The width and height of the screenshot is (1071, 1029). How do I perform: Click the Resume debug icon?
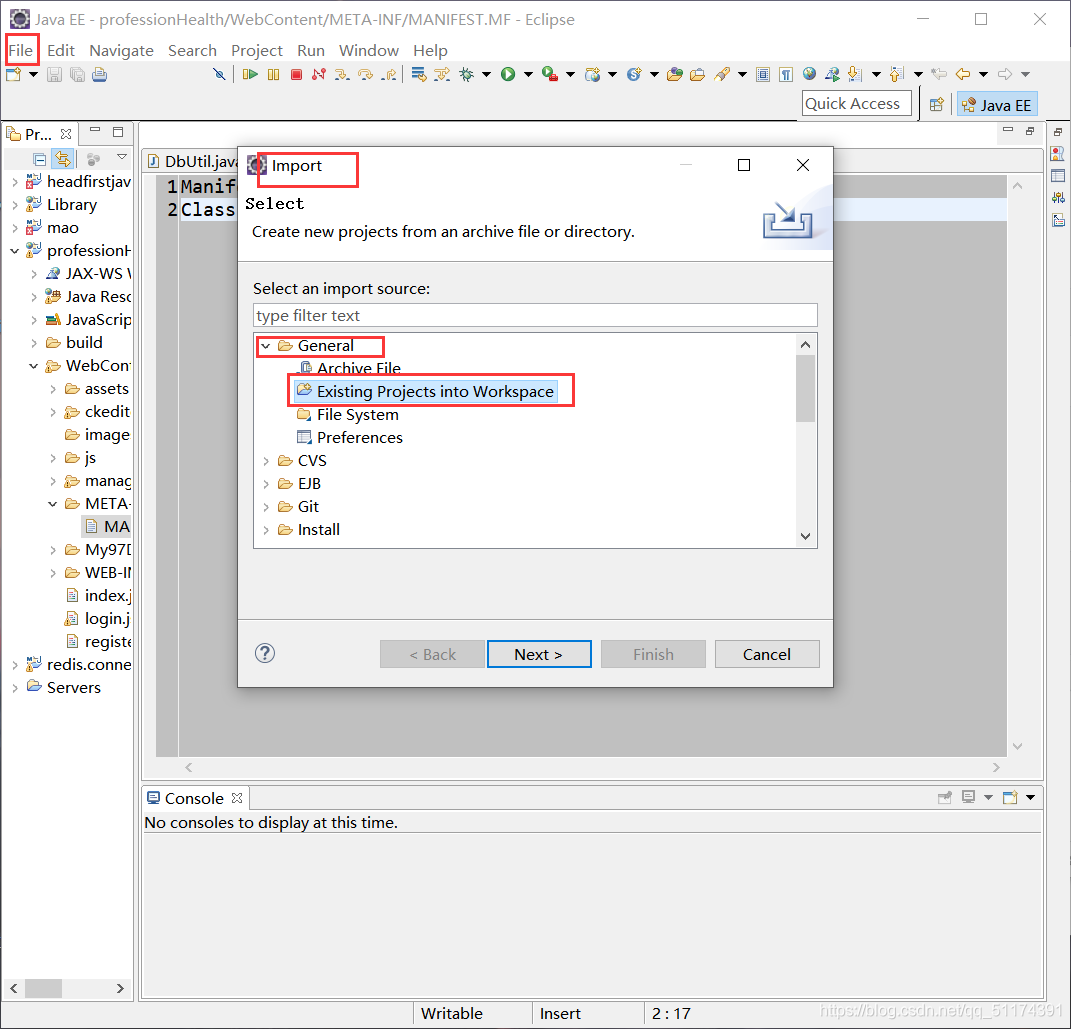250,74
